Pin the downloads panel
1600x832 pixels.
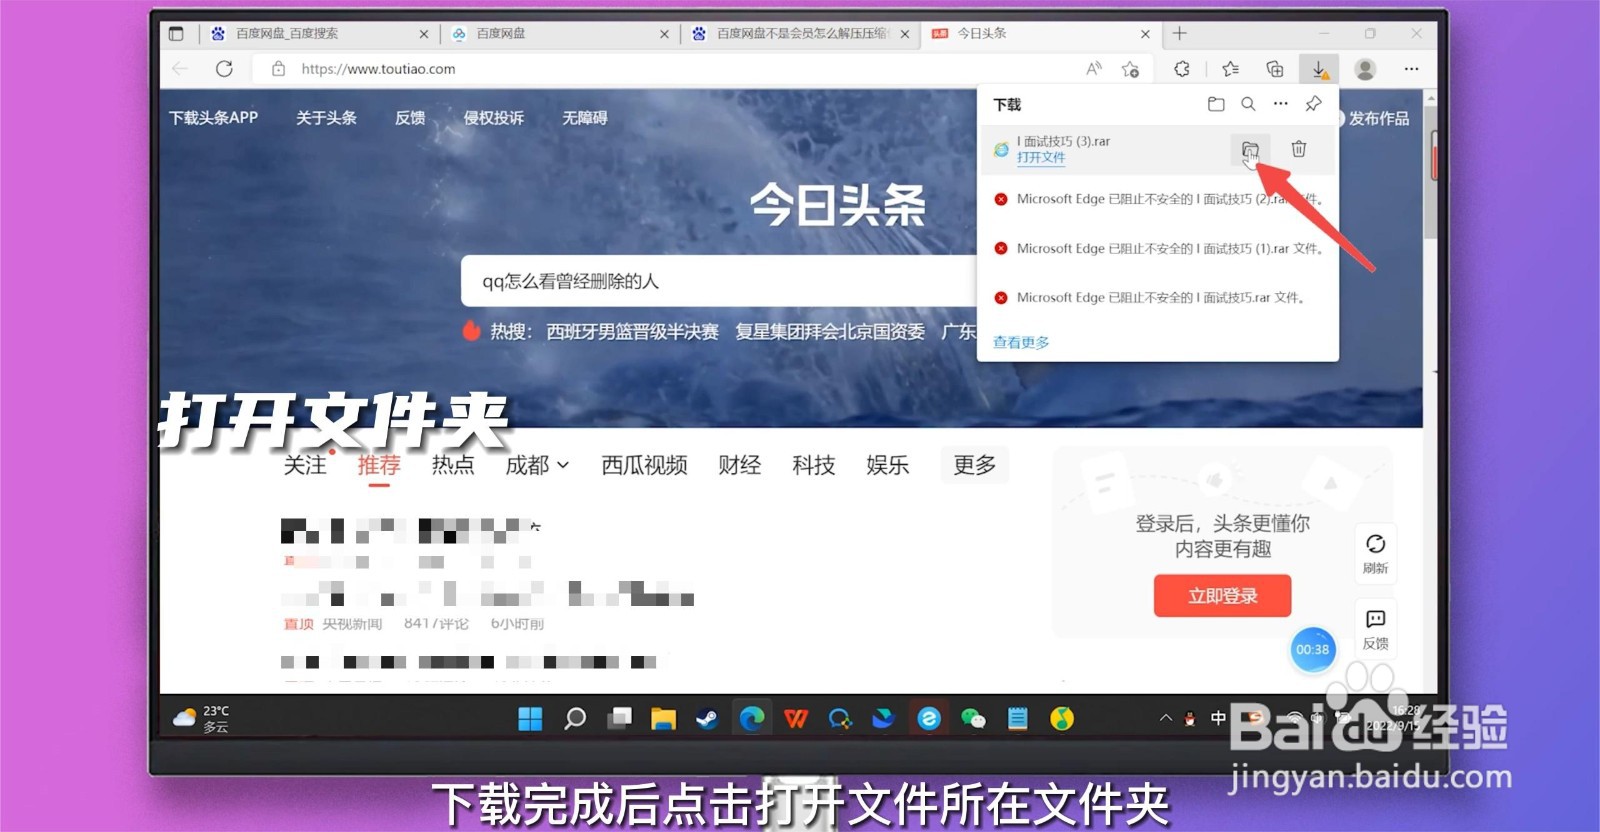1313,104
